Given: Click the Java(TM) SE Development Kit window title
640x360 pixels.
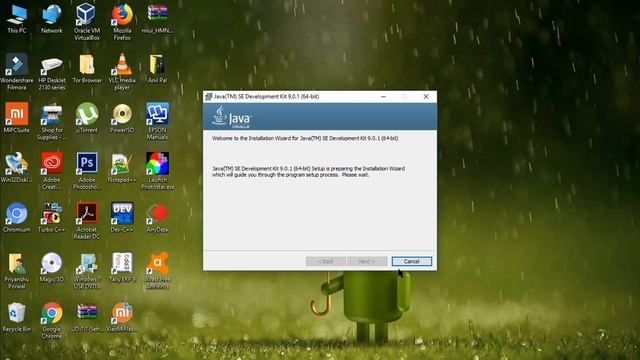Looking at the screenshot, I should [267, 97].
